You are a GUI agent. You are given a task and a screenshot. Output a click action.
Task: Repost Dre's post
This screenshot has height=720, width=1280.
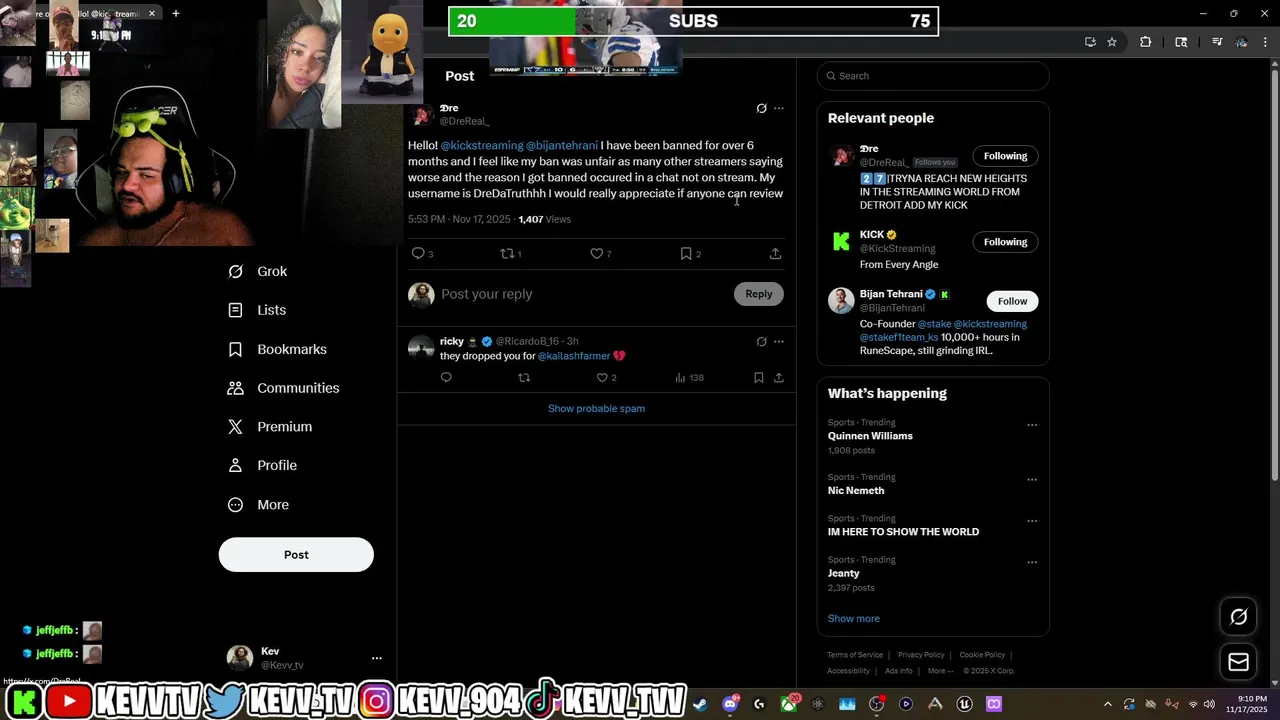[x=507, y=254]
